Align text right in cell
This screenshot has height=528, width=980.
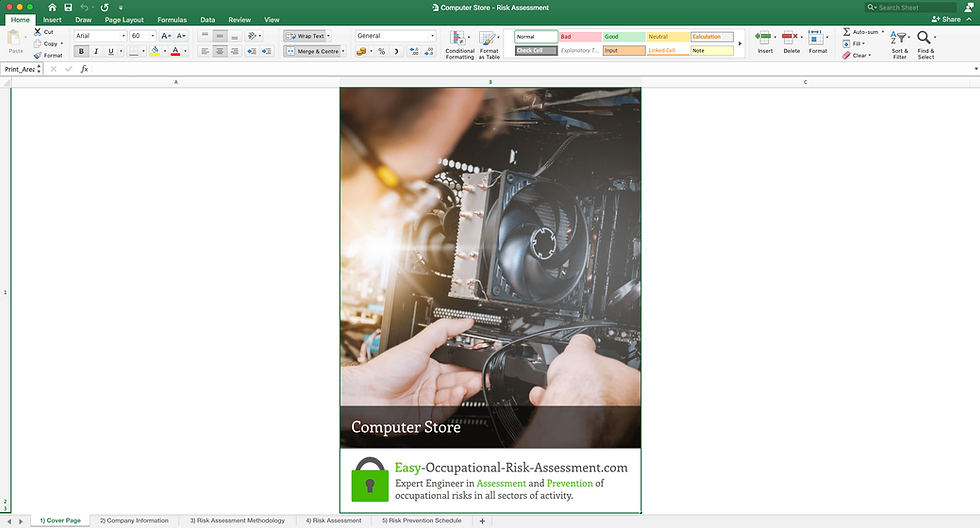(234, 51)
